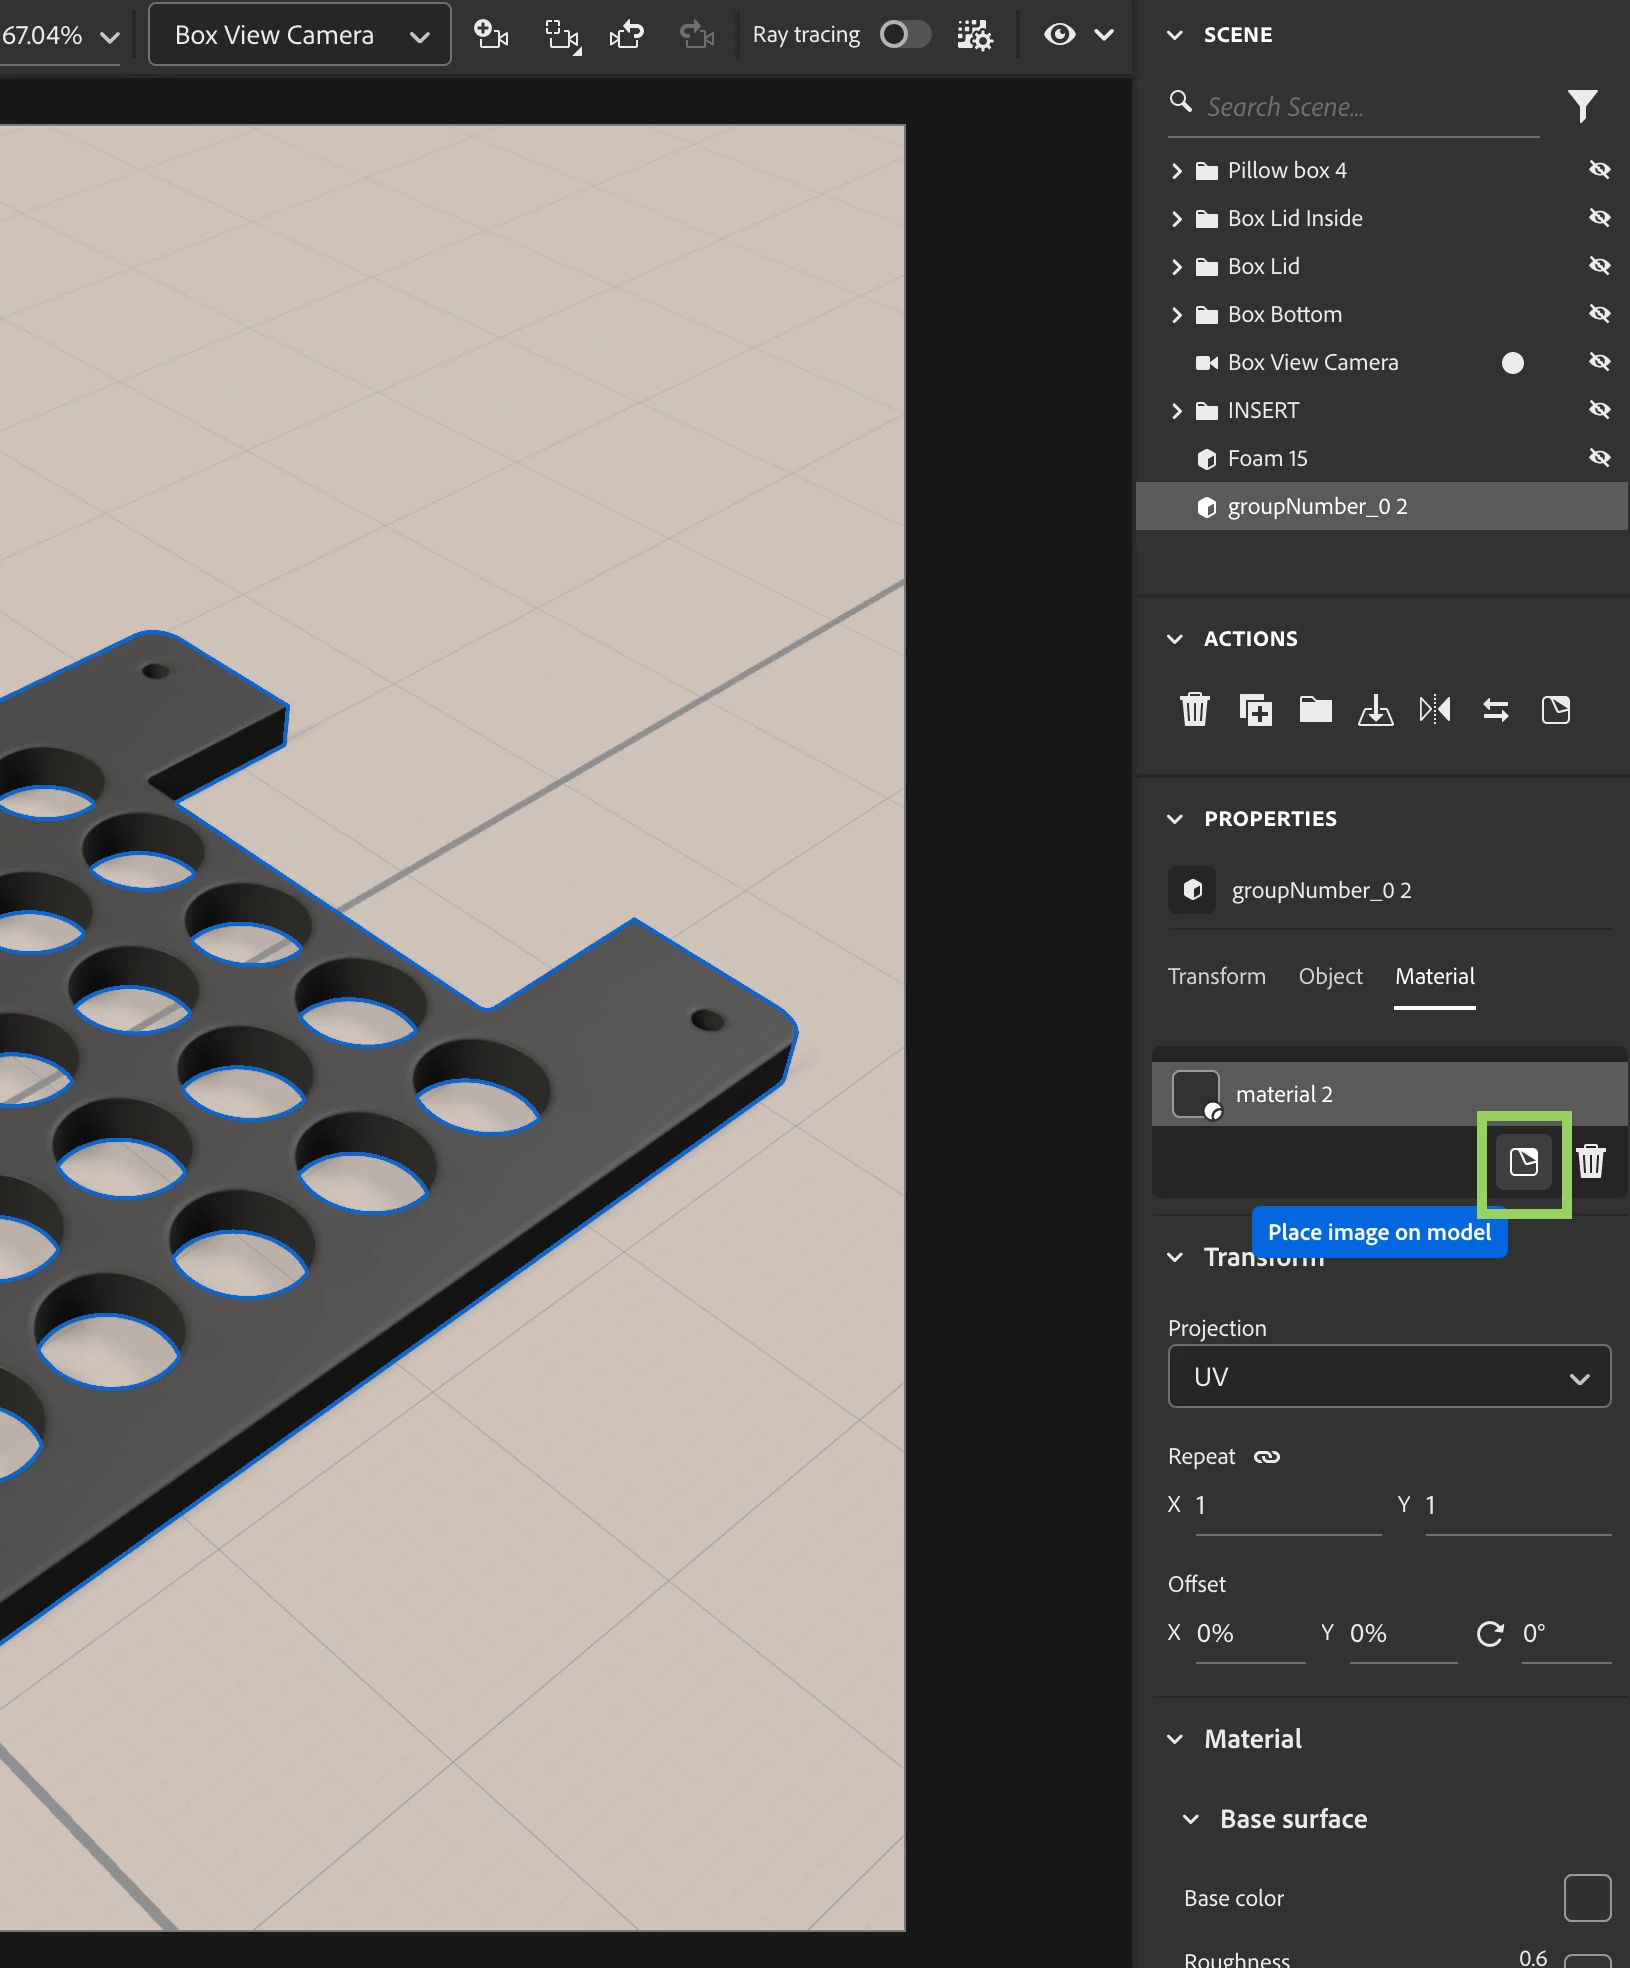Toggle visibility of Box Lid Inside
The height and width of the screenshot is (1968, 1630).
pos(1600,218)
